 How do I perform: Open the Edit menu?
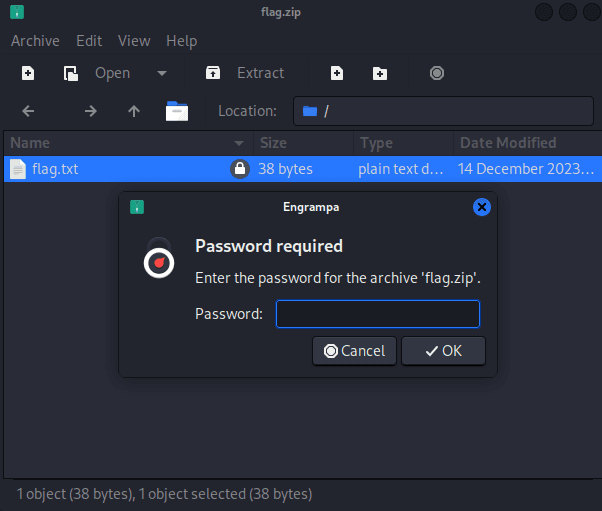pos(89,41)
